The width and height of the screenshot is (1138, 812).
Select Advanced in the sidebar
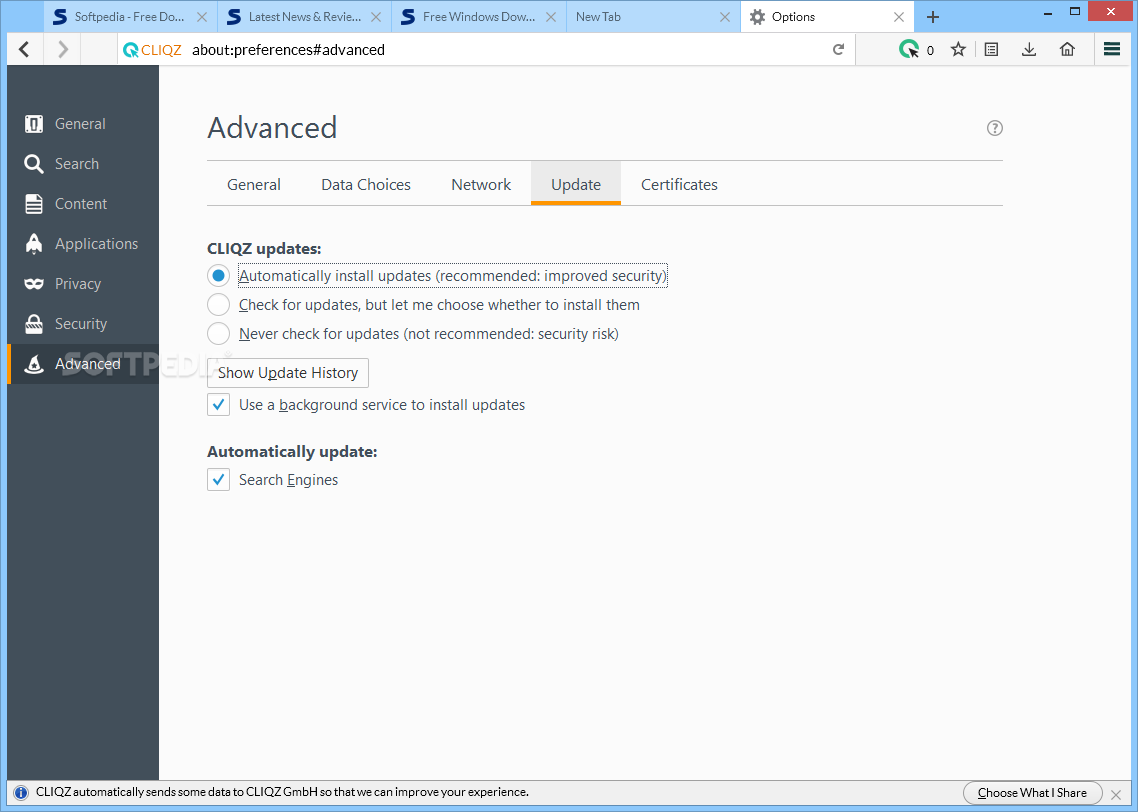point(84,364)
